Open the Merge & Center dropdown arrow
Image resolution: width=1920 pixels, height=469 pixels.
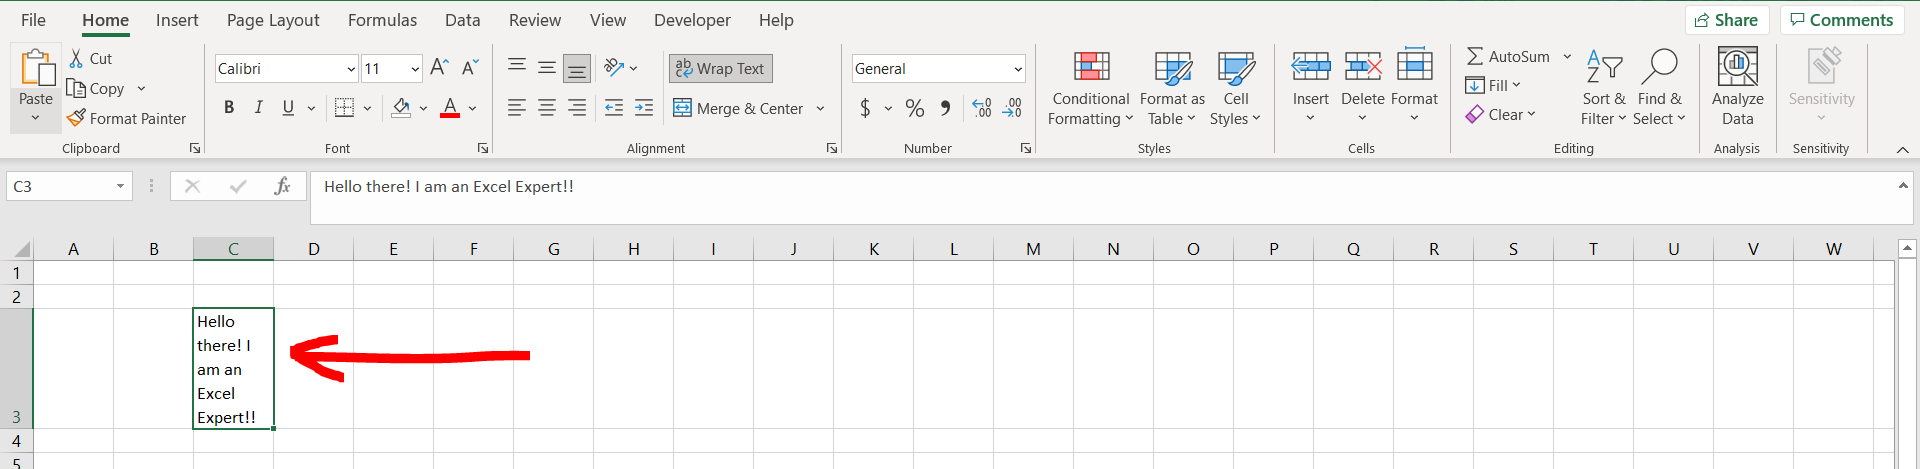click(x=821, y=108)
